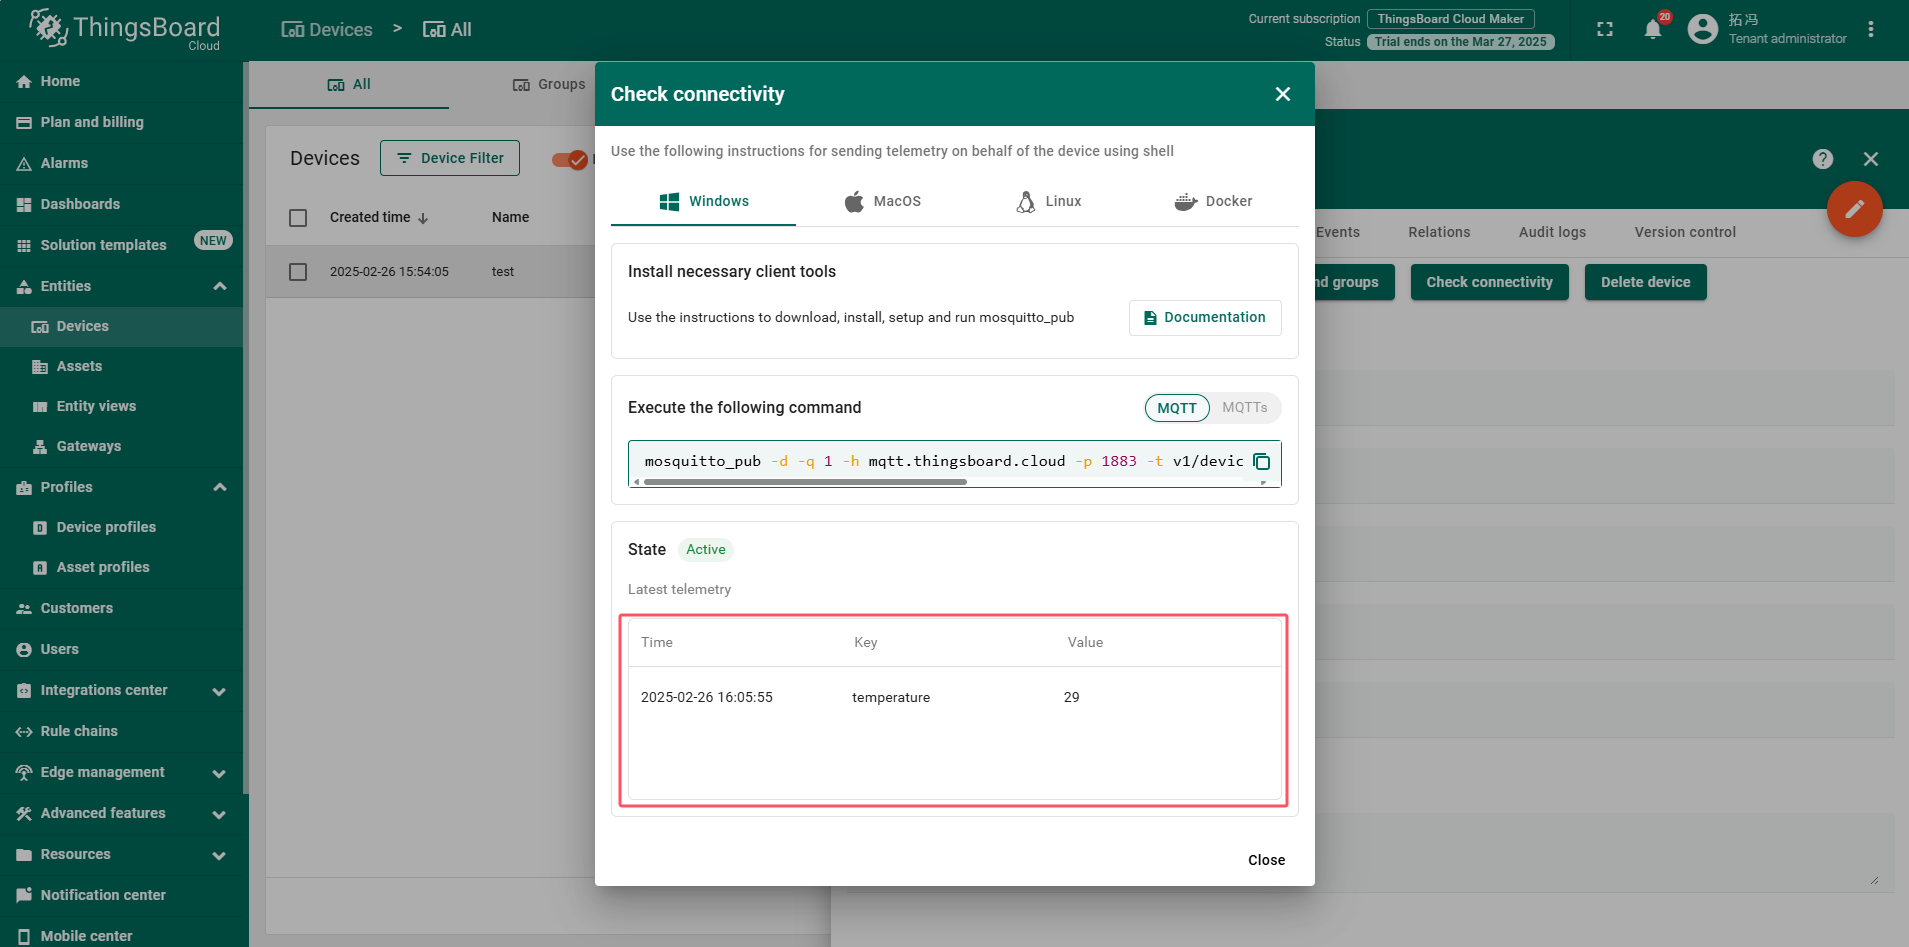The height and width of the screenshot is (947, 1909).
Task: Open the Documentation link button
Action: 1205,317
